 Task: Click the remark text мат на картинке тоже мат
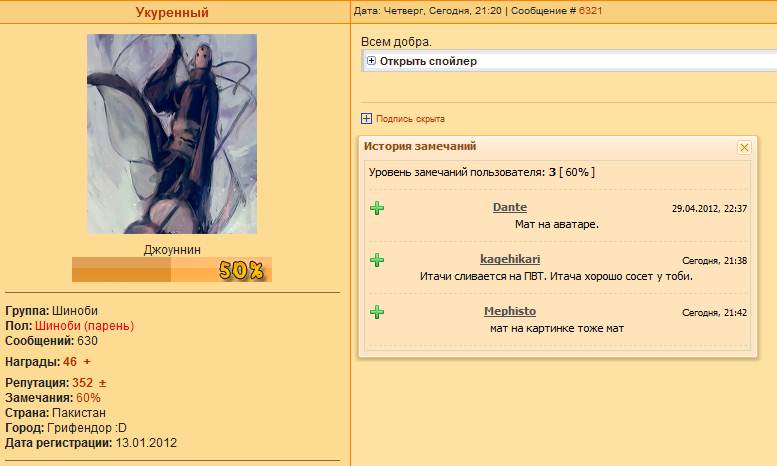pyautogui.click(x=557, y=328)
